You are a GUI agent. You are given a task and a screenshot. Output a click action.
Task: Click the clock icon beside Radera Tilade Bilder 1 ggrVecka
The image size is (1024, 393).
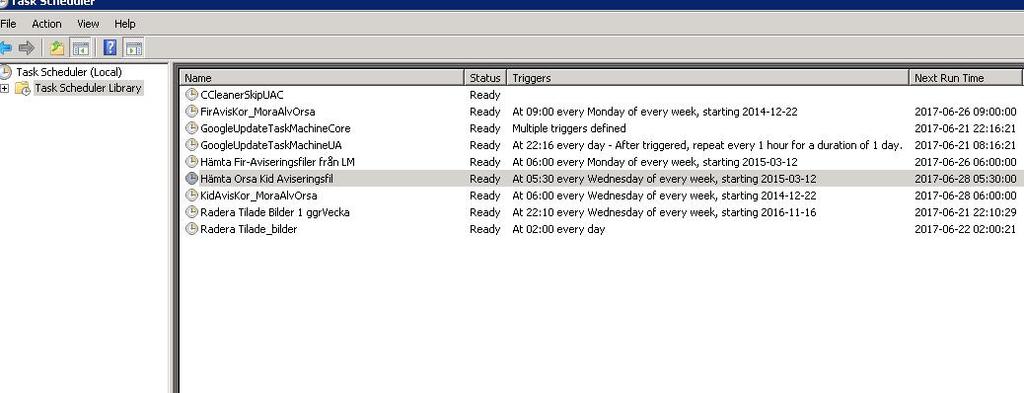point(191,212)
